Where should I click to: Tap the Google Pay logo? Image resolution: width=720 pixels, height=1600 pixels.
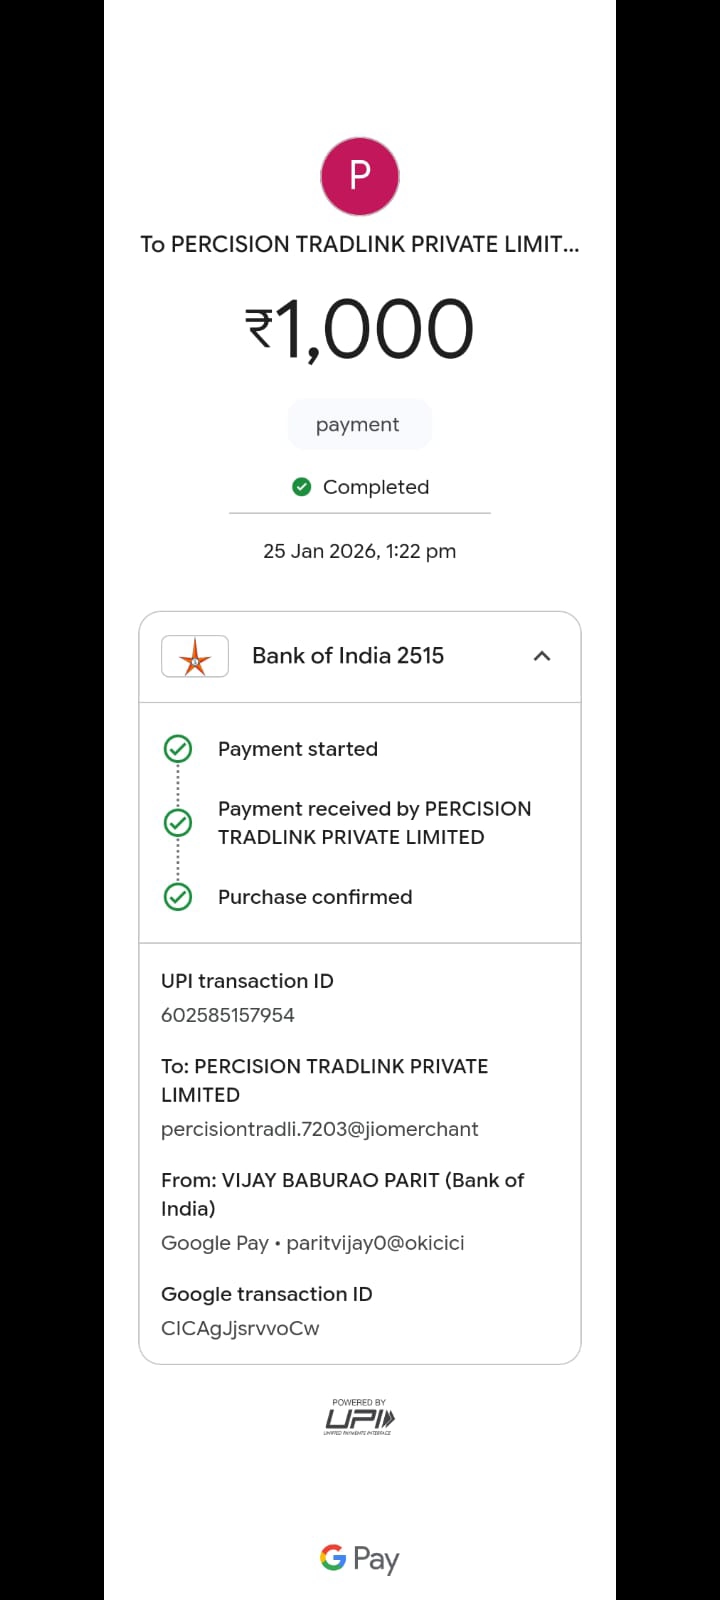coord(360,1559)
